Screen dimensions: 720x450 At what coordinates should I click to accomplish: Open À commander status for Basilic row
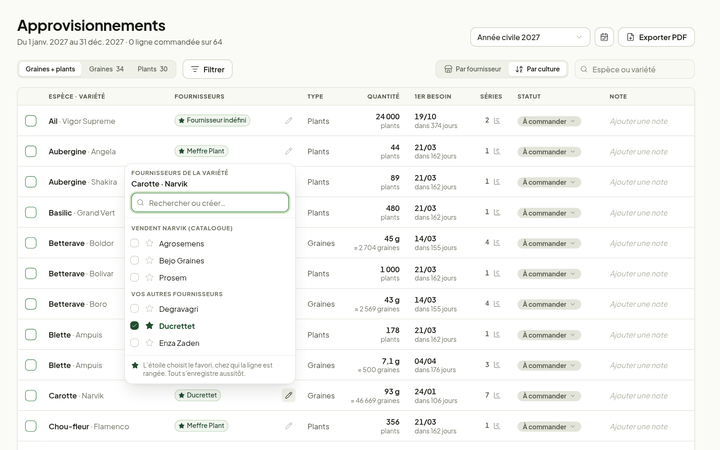[549, 213]
